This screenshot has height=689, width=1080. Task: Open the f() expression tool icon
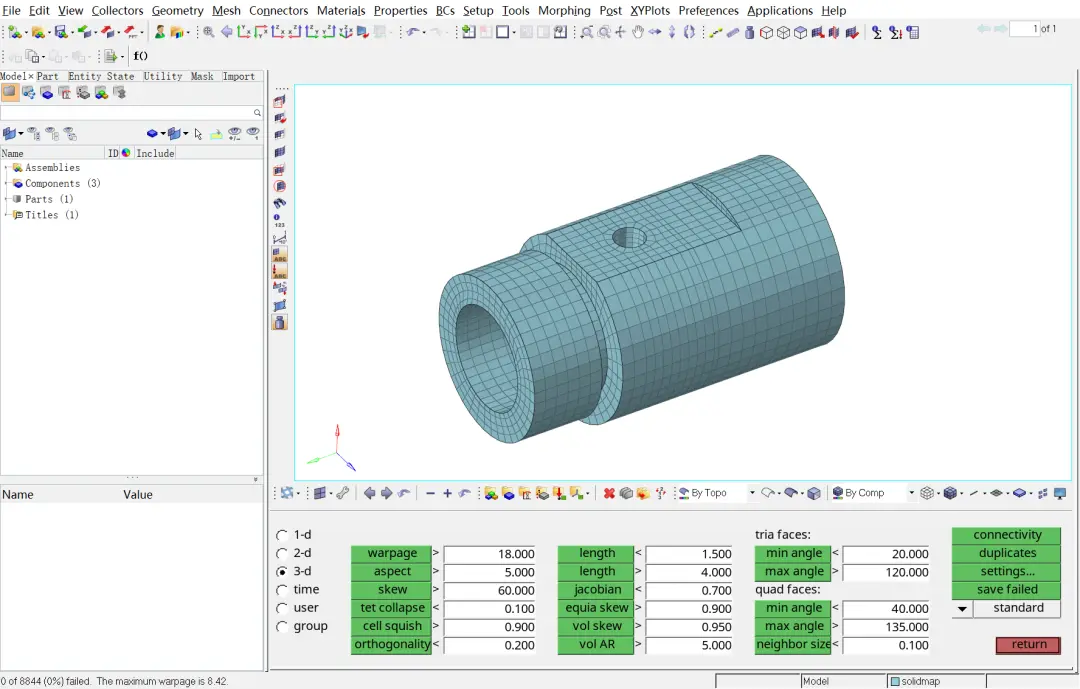pos(141,56)
